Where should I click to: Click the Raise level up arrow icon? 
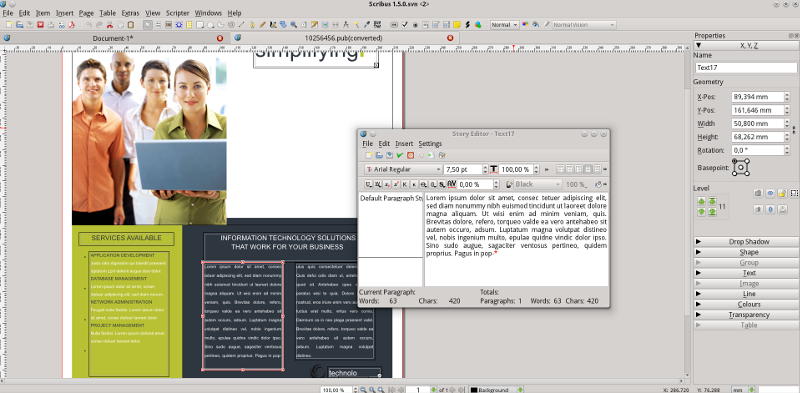(x=702, y=202)
